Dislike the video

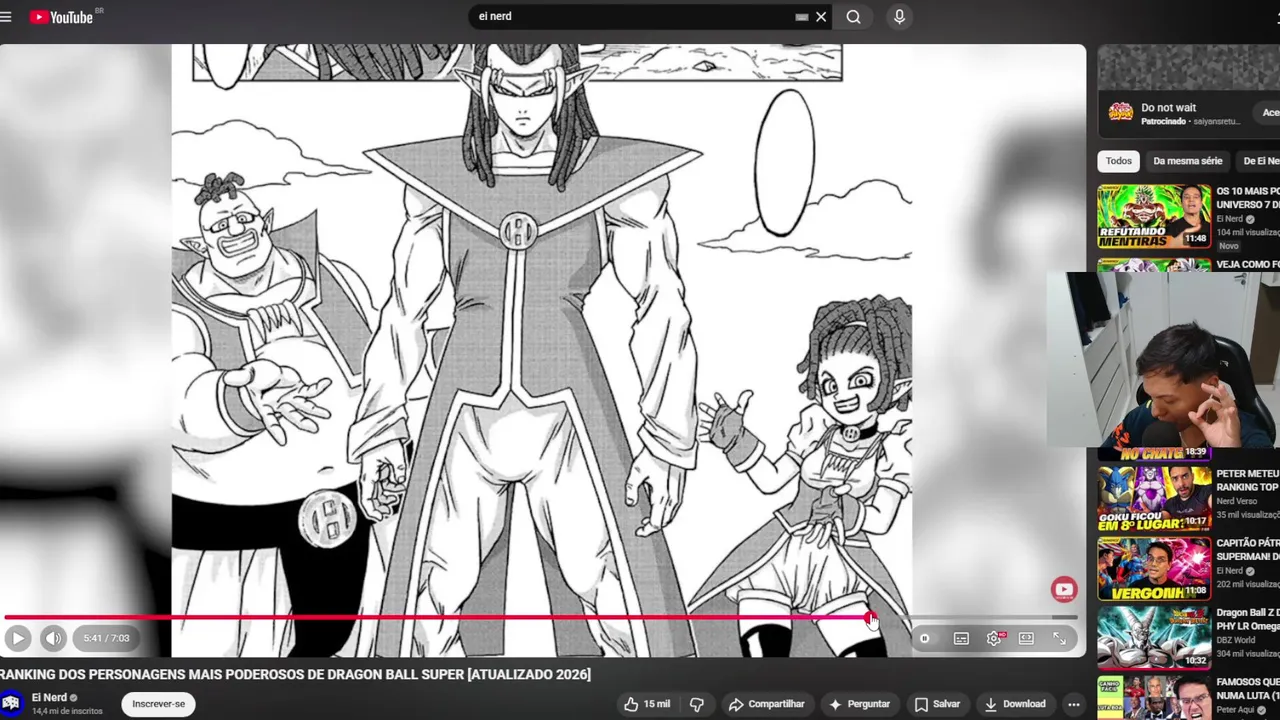697,704
